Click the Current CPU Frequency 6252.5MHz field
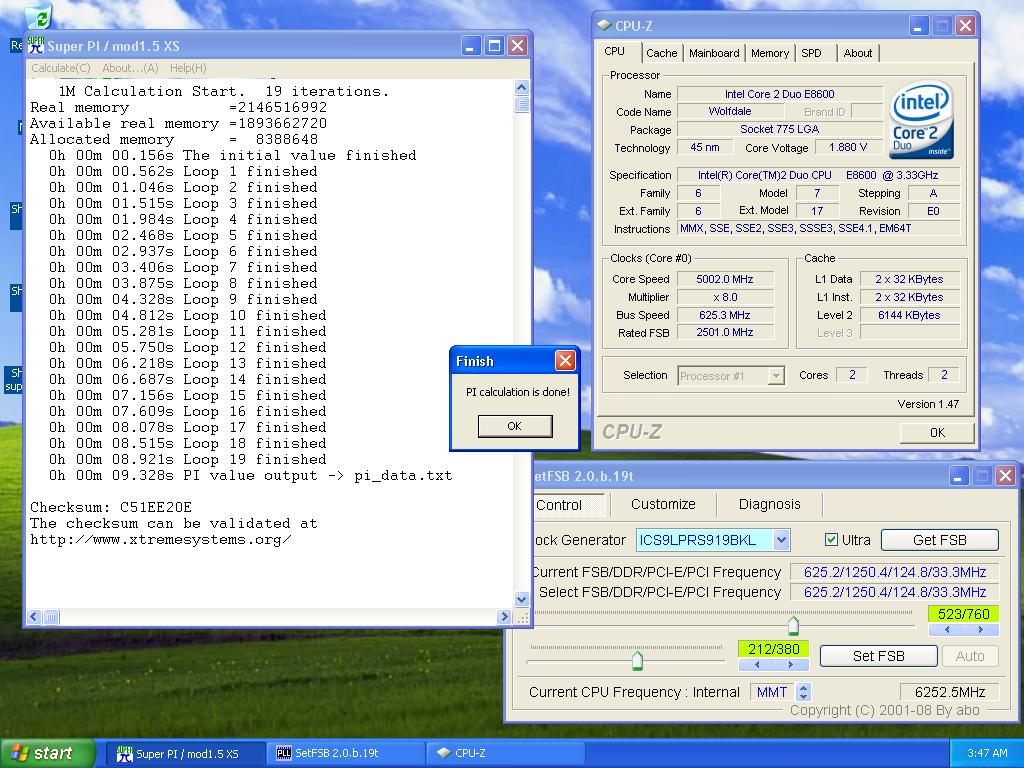This screenshot has height=768, width=1024. click(x=949, y=692)
